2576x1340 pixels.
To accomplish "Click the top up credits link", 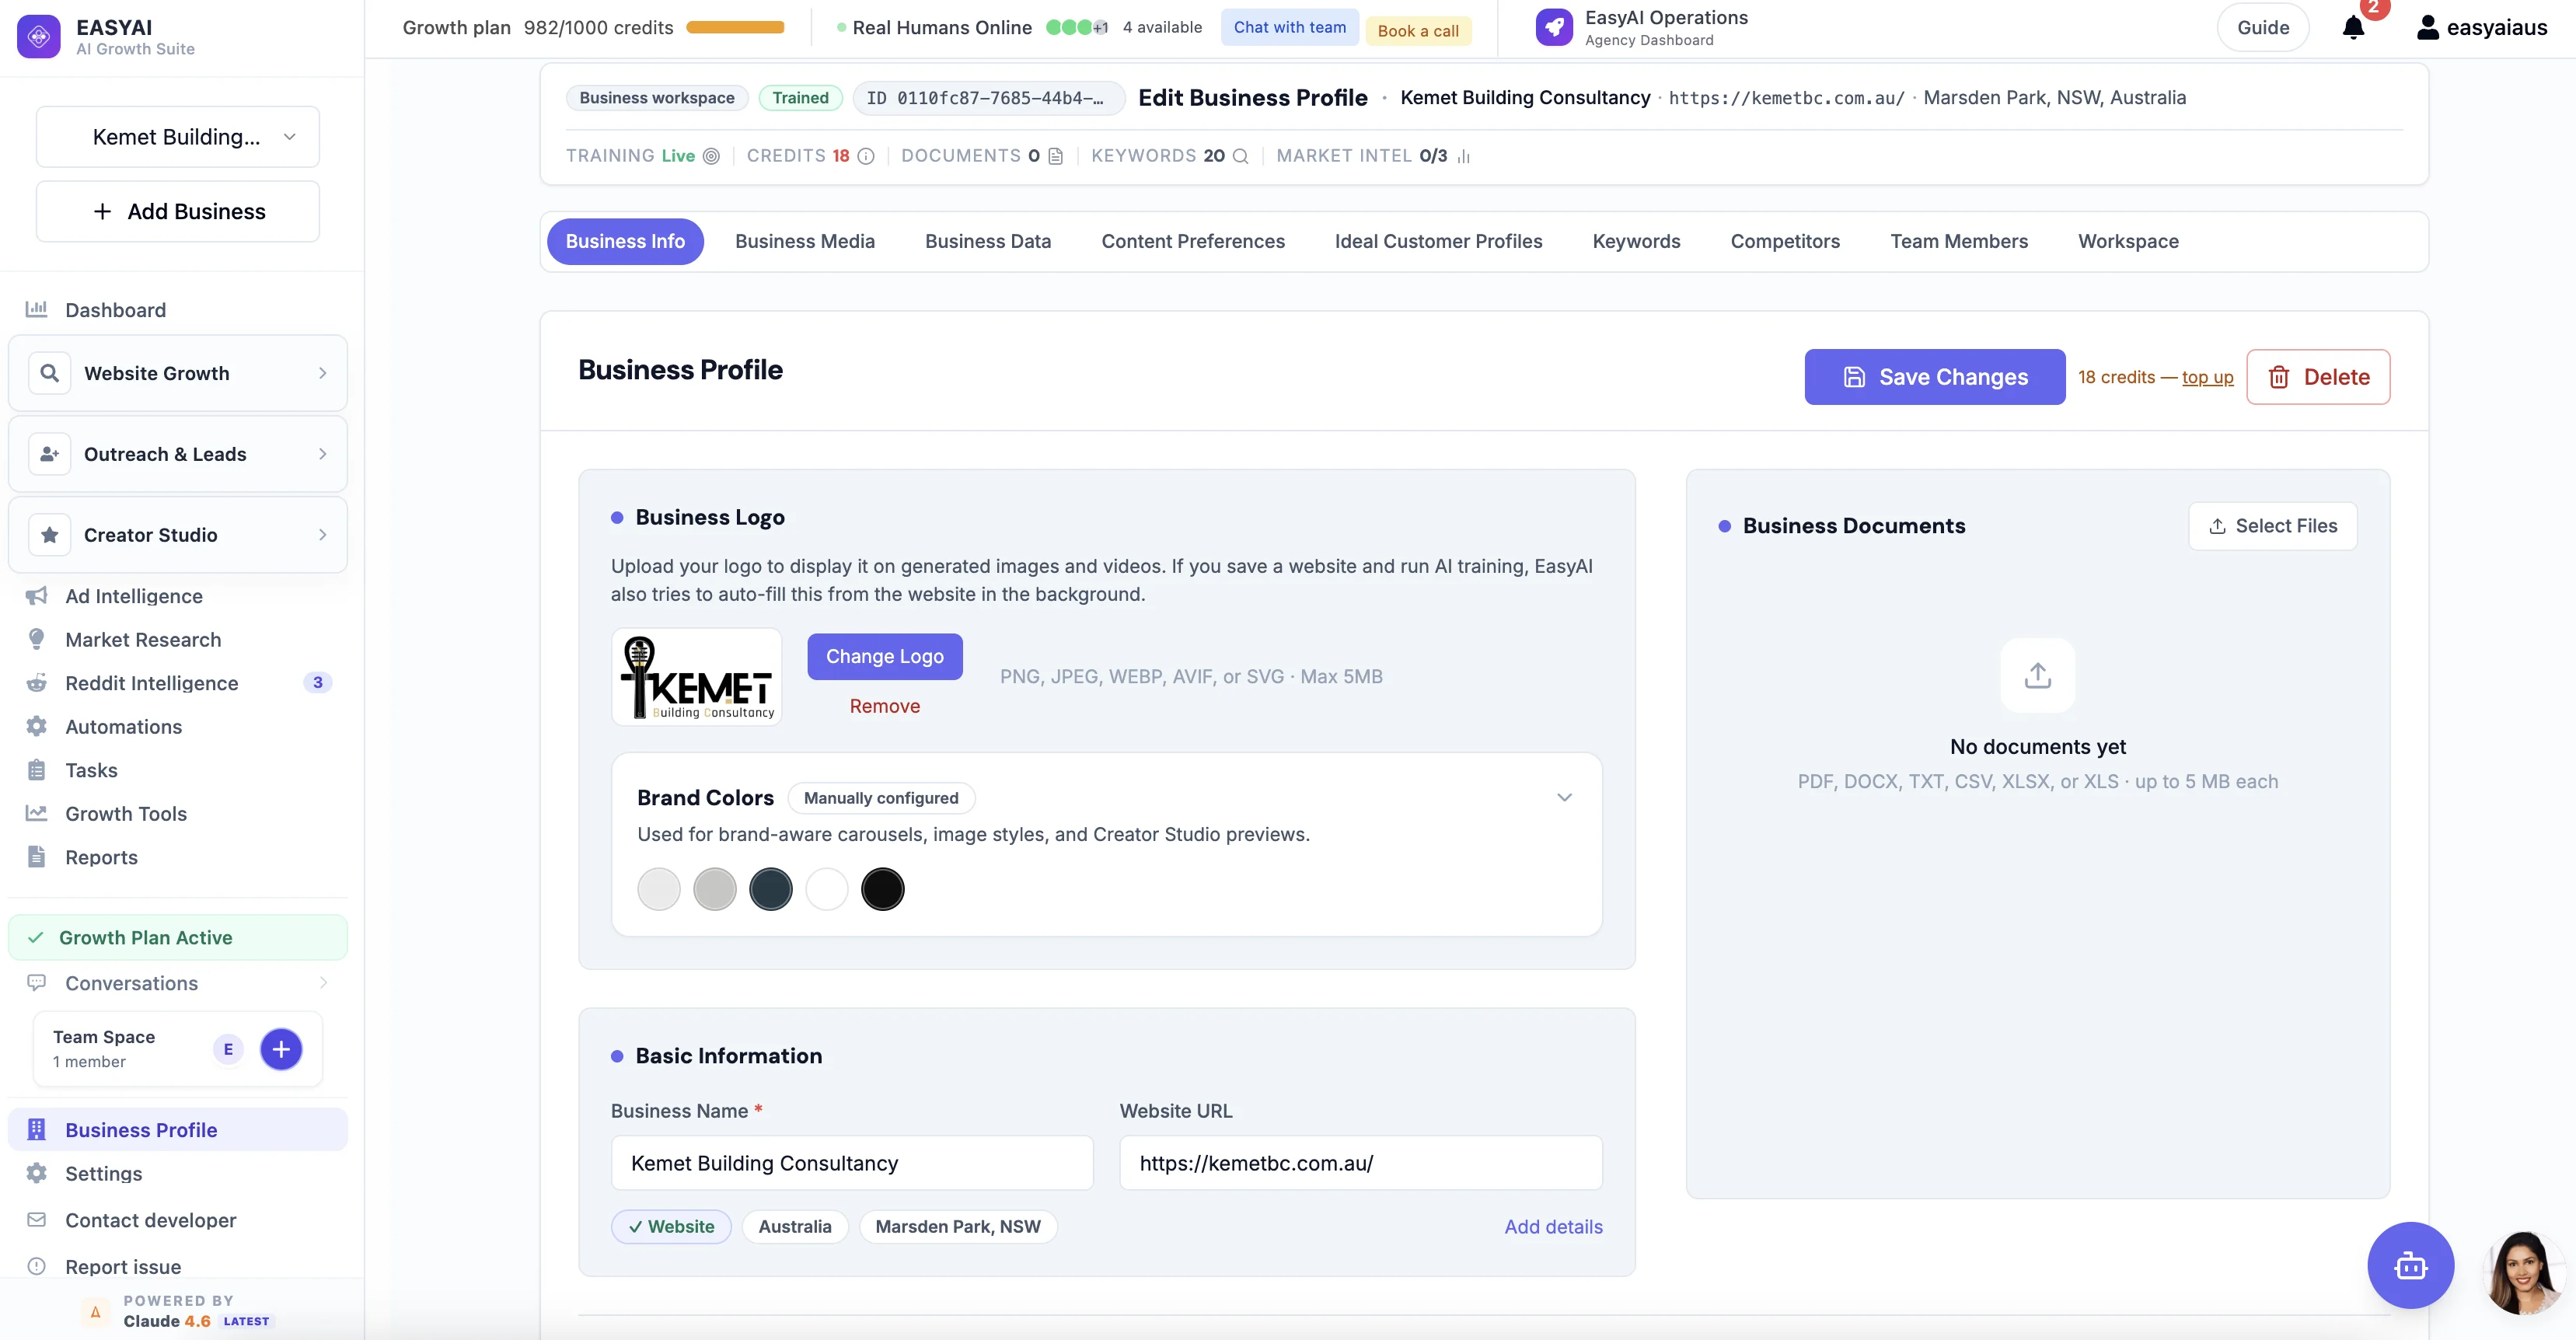I will 2207,377.
